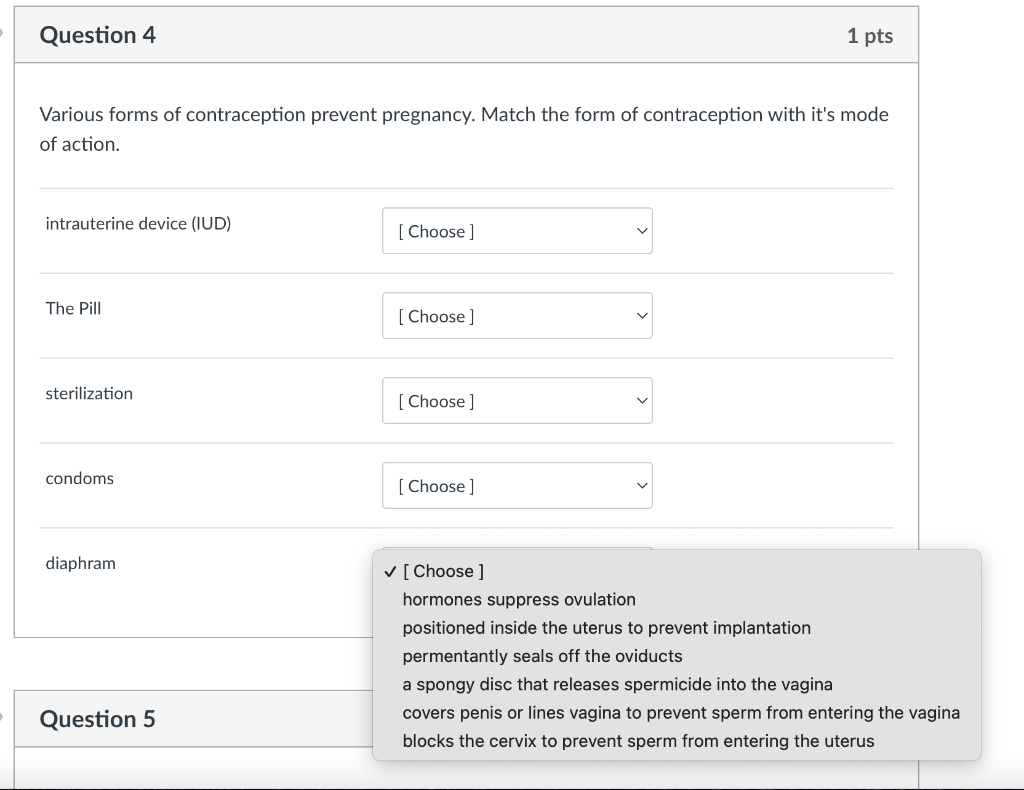This screenshot has width=1024, height=790.
Task: Select 'blocks the cervix to prevent sperm' option
Action: (638, 741)
